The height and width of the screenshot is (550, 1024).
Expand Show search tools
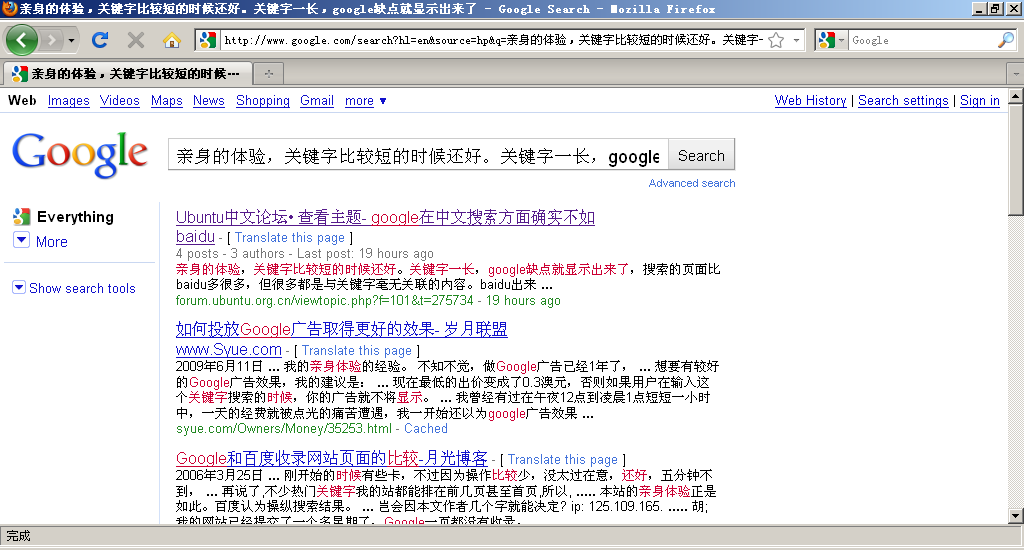click(82, 288)
